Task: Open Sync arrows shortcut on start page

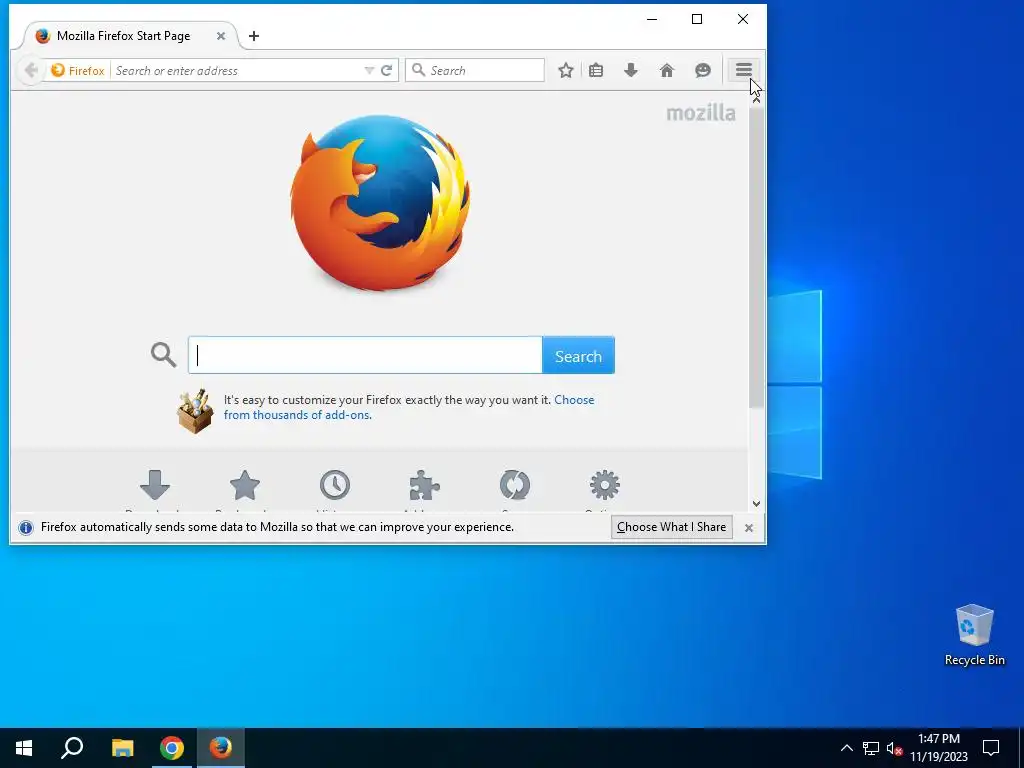Action: point(515,485)
